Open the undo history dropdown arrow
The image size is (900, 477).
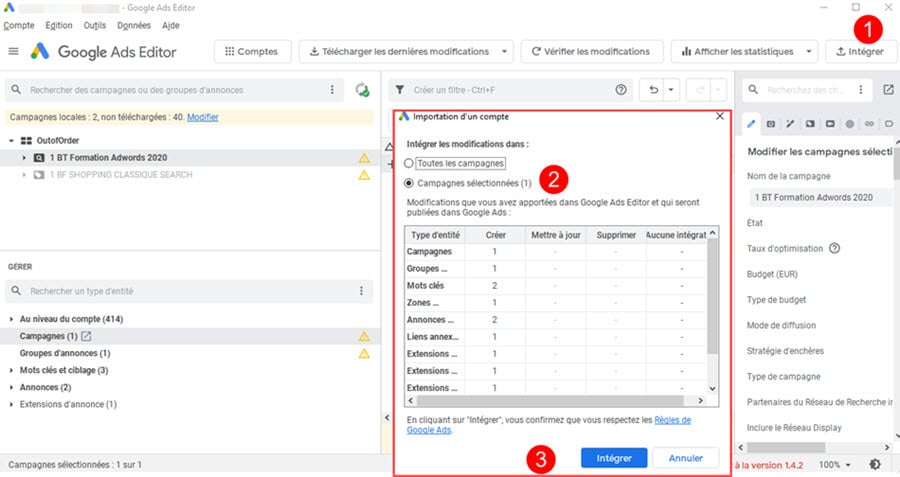671,90
